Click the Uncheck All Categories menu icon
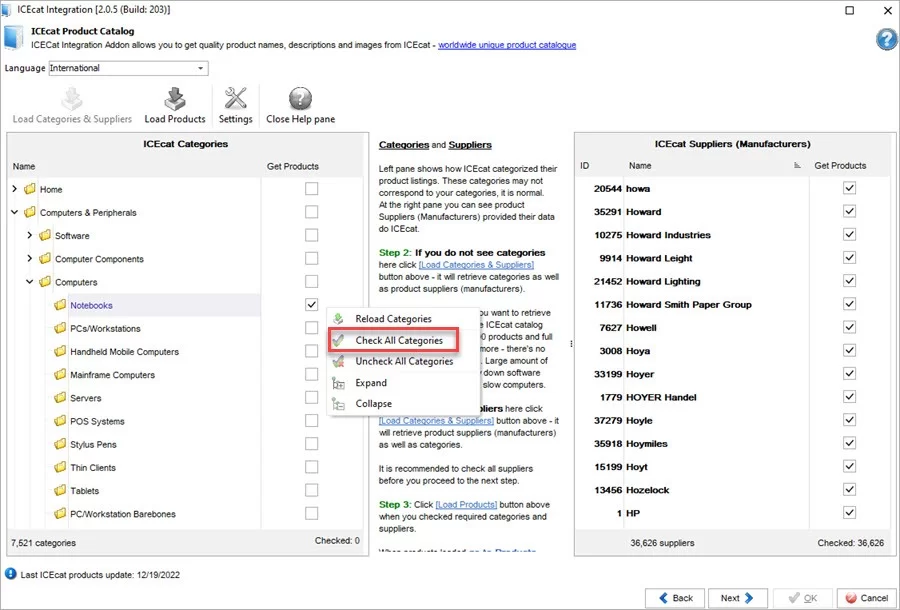 (339, 361)
